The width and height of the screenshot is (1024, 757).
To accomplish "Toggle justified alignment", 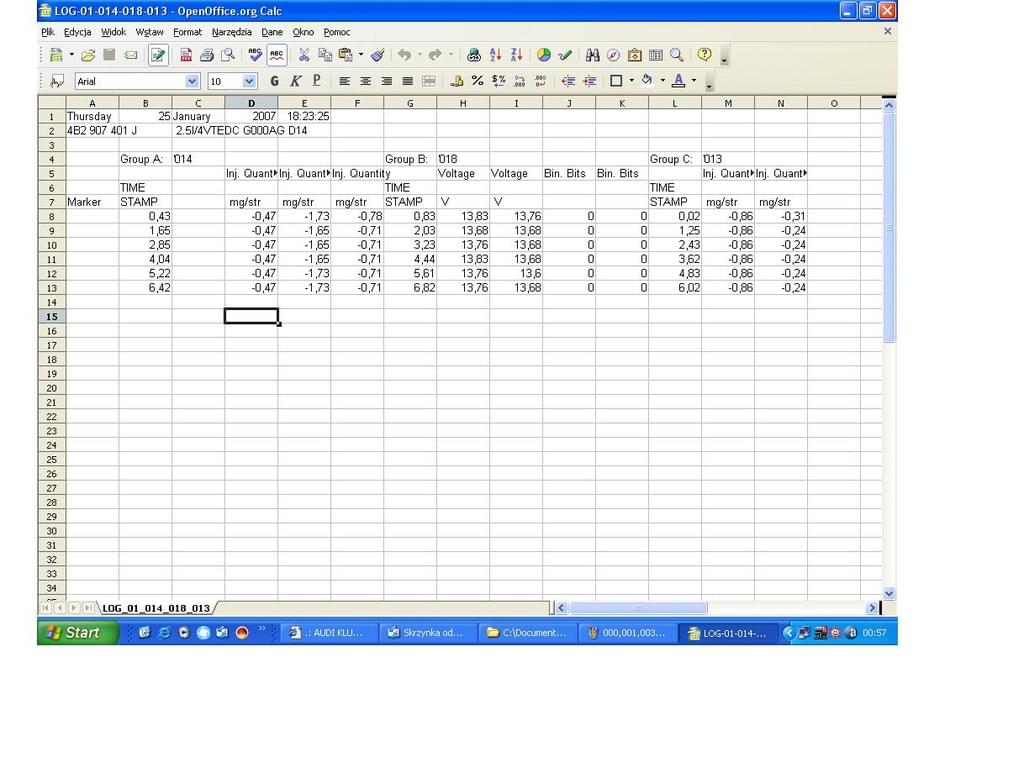I will point(408,81).
